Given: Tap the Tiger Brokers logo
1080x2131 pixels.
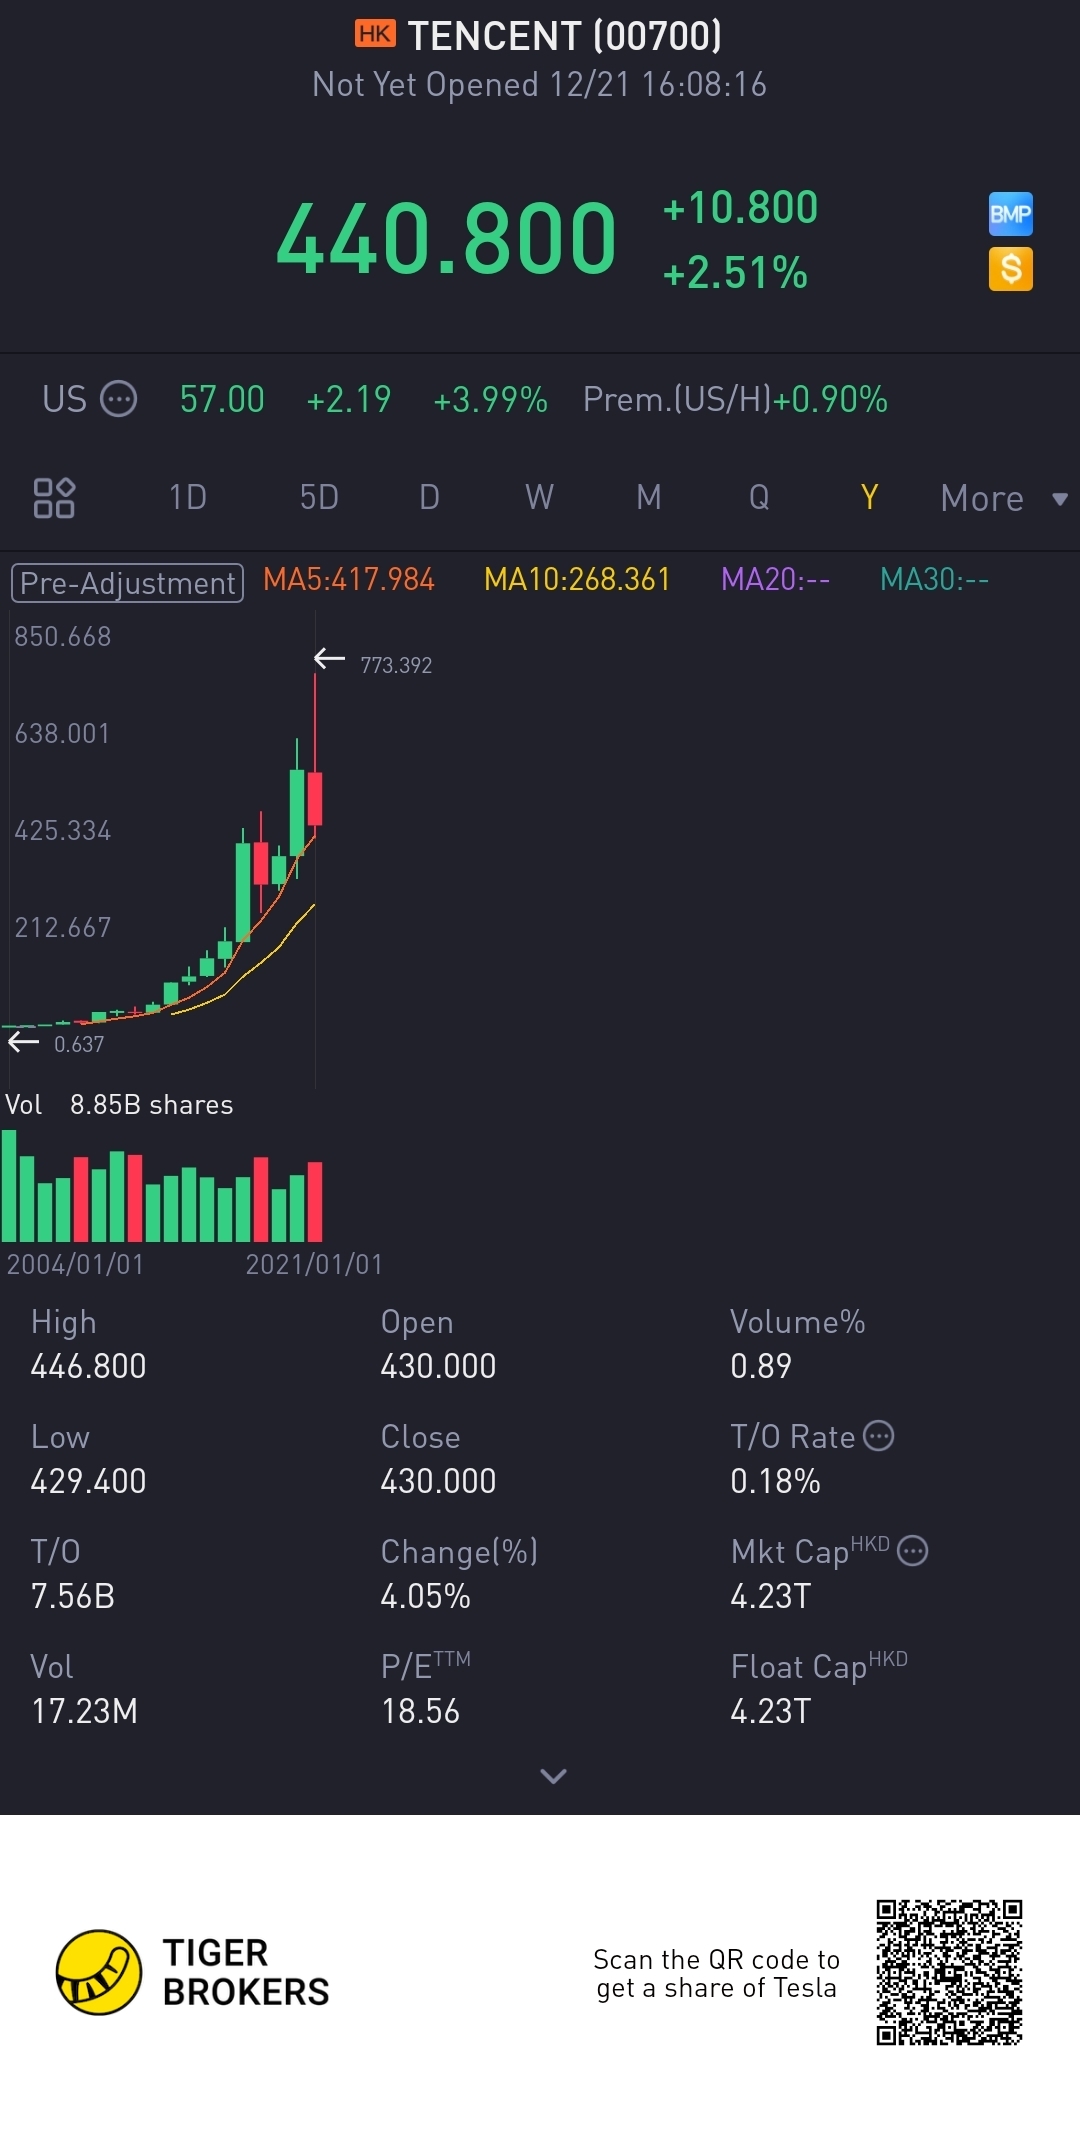Looking at the screenshot, I should [99, 1972].
